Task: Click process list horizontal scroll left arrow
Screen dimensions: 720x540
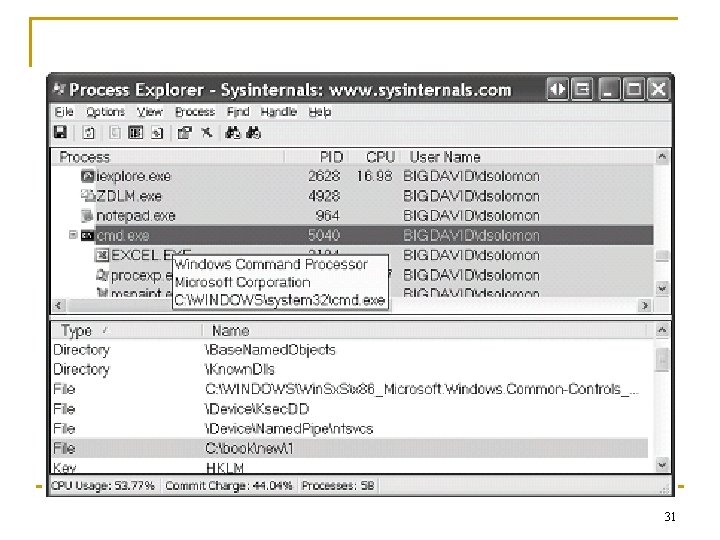Action: tap(58, 305)
